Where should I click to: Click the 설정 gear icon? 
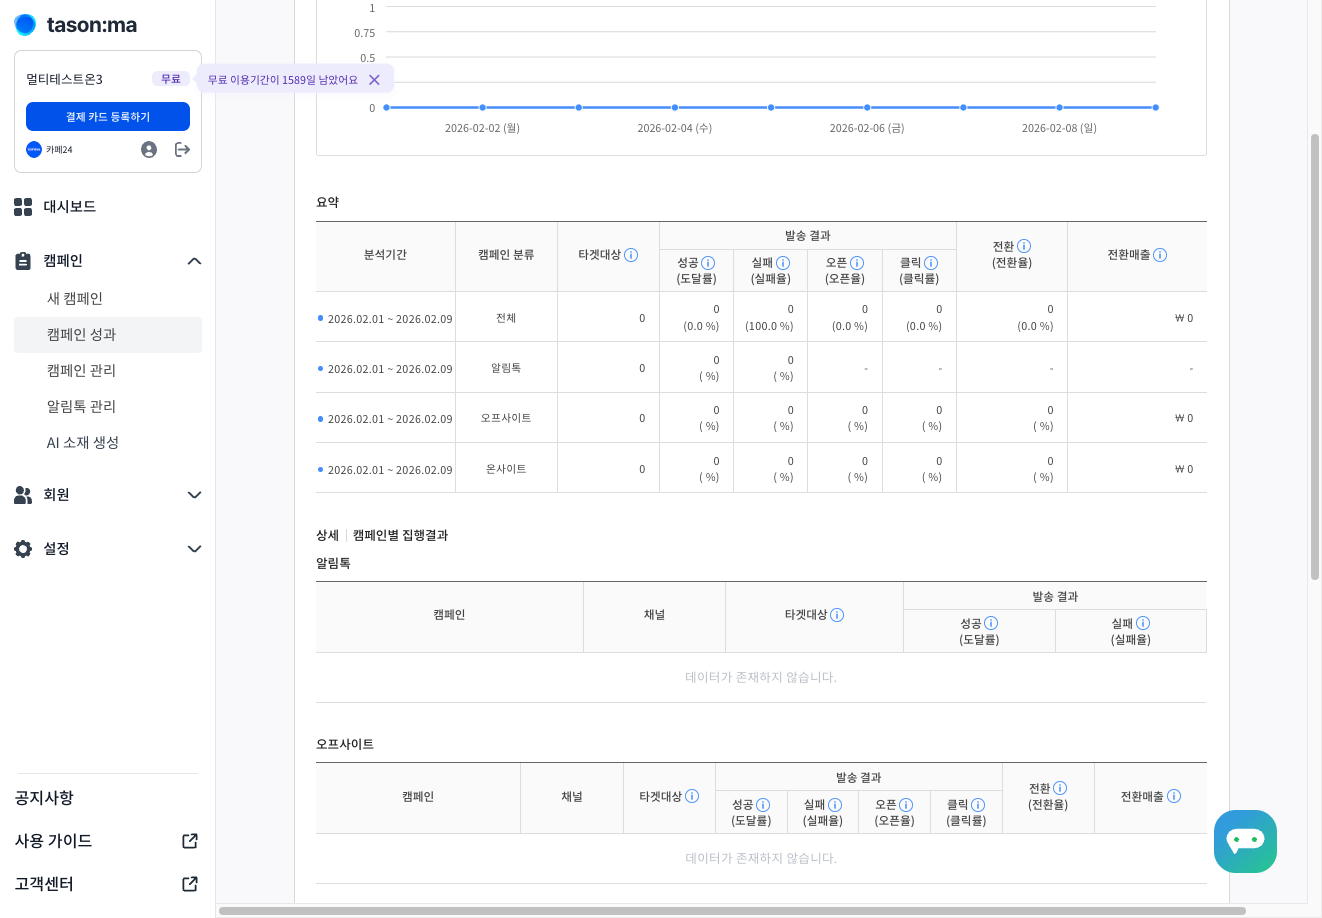click(23, 549)
